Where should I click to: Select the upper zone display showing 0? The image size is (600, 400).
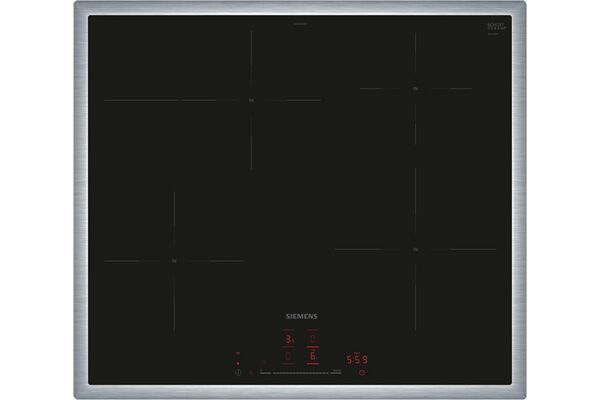pos(313,339)
